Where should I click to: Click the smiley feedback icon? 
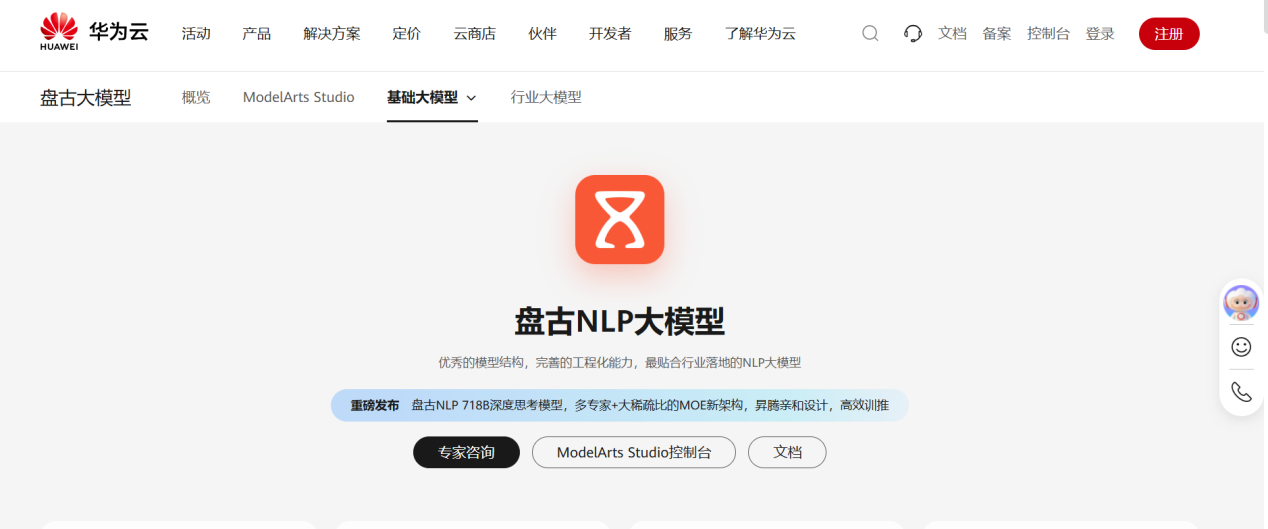(1241, 347)
